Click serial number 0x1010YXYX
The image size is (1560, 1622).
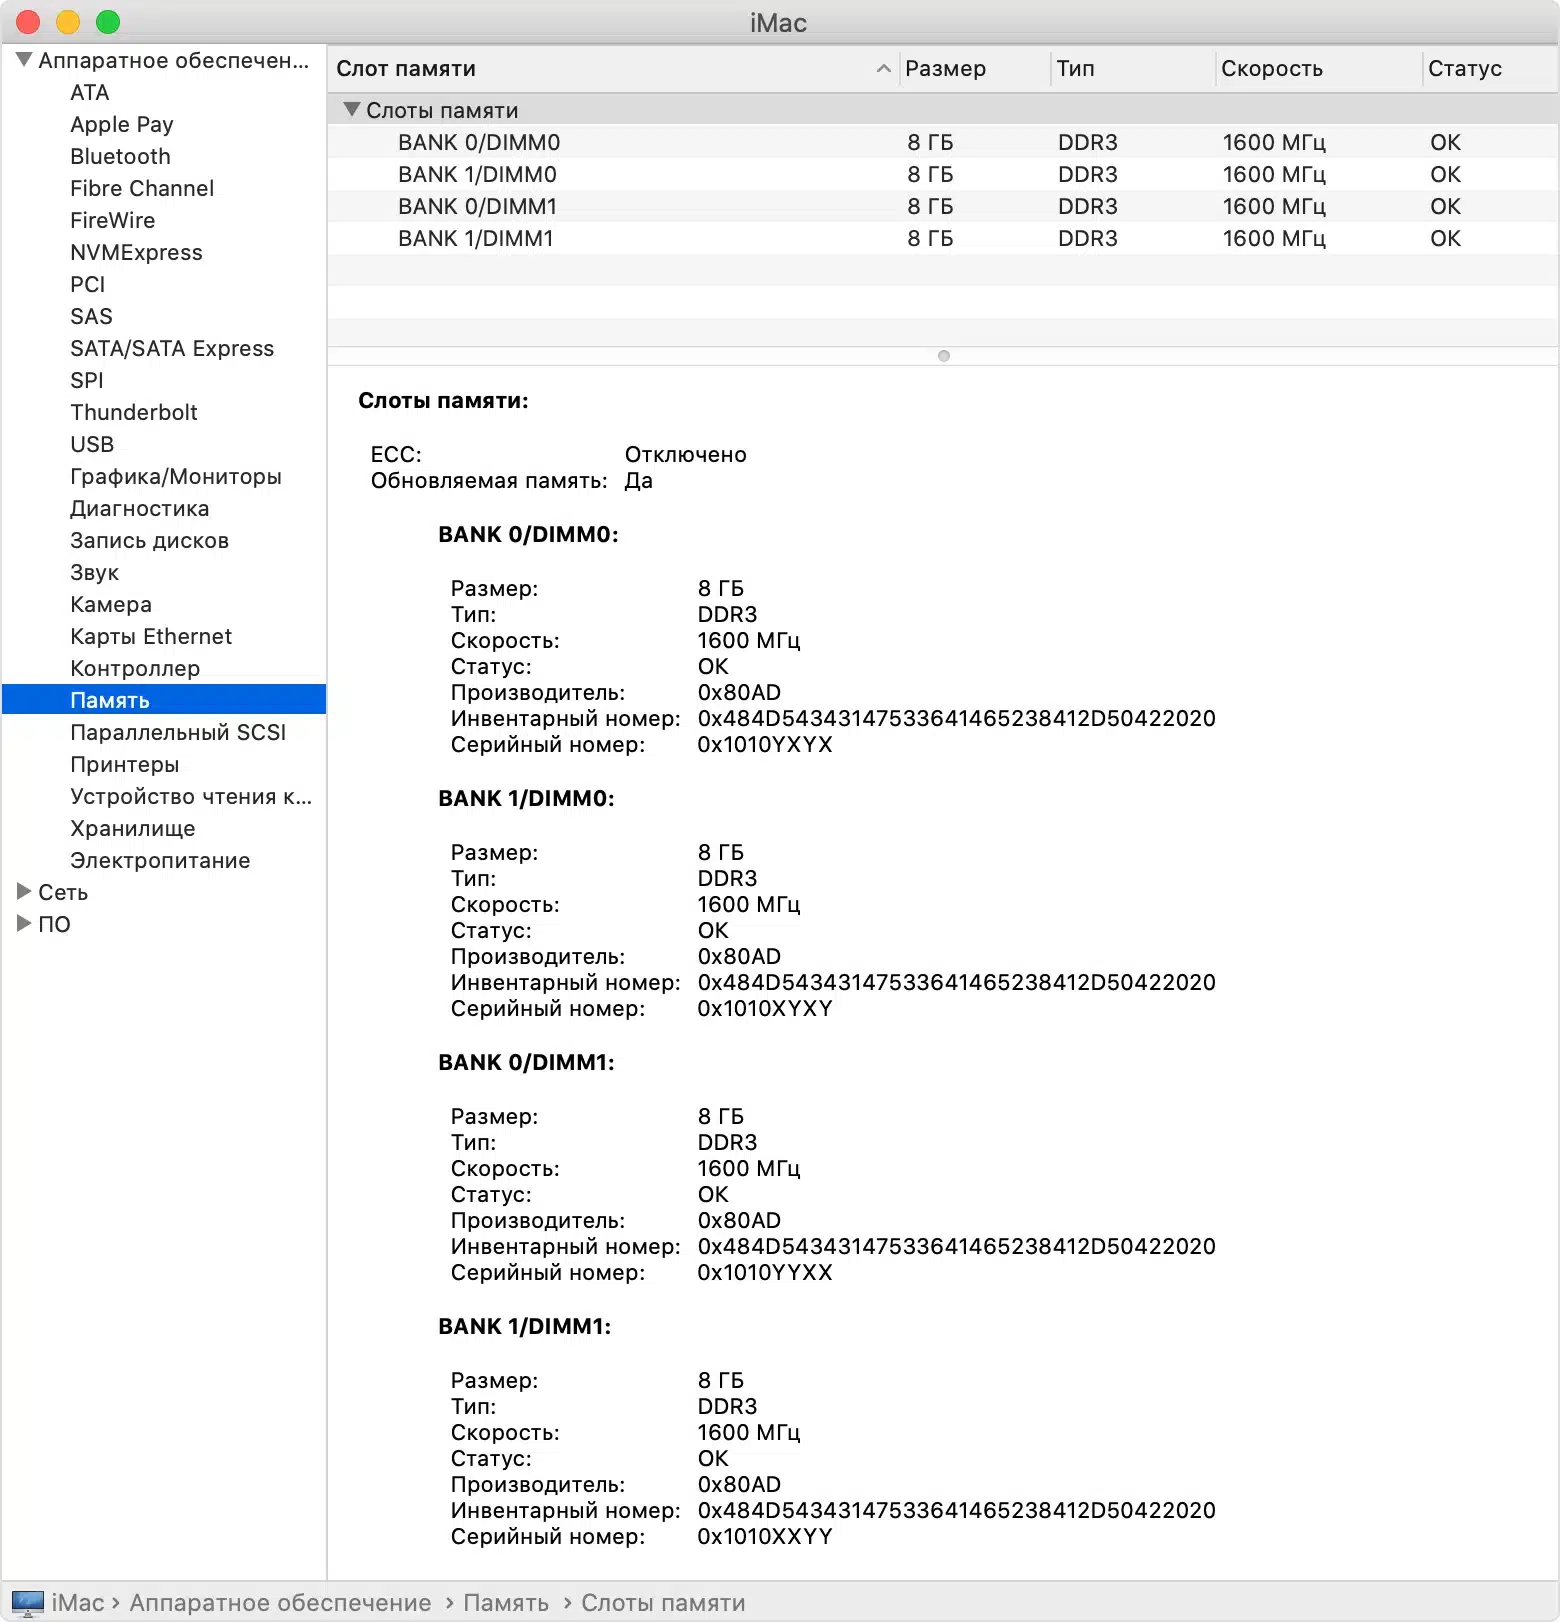pos(765,744)
